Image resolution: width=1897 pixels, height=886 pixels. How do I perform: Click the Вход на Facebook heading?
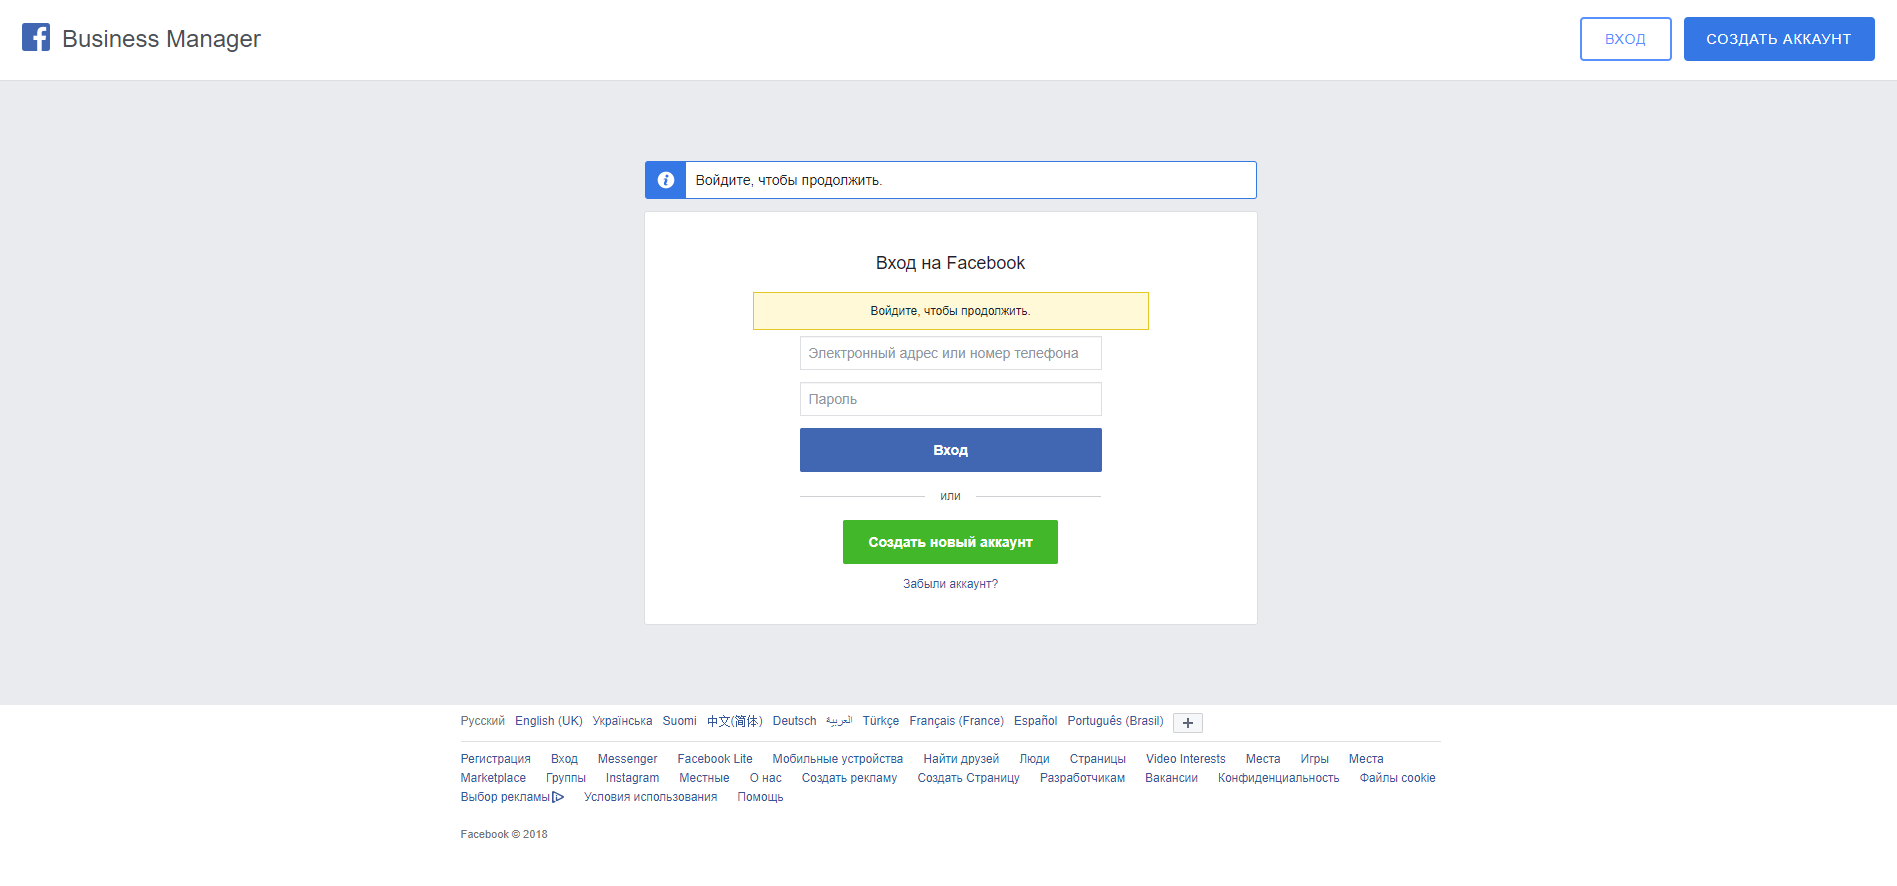[950, 263]
